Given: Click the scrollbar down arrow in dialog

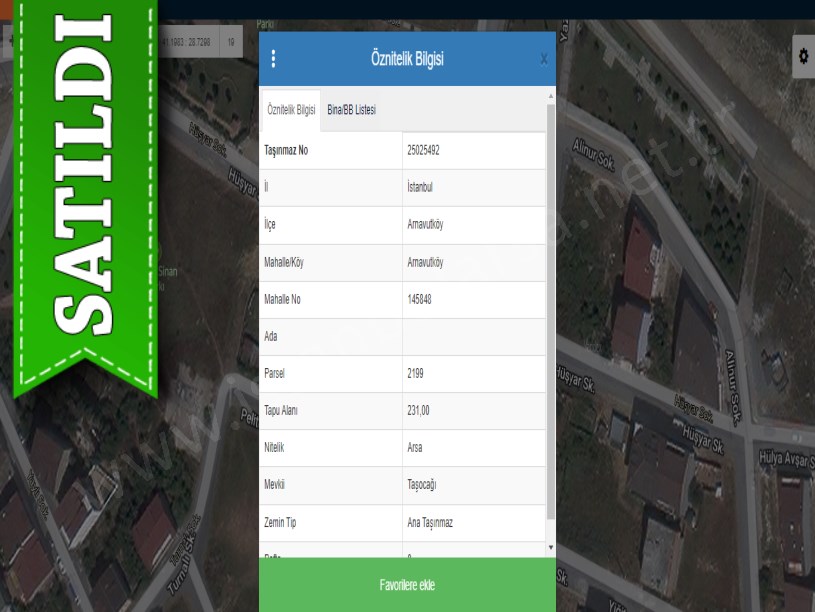Looking at the screenshot, I should 550,548.
